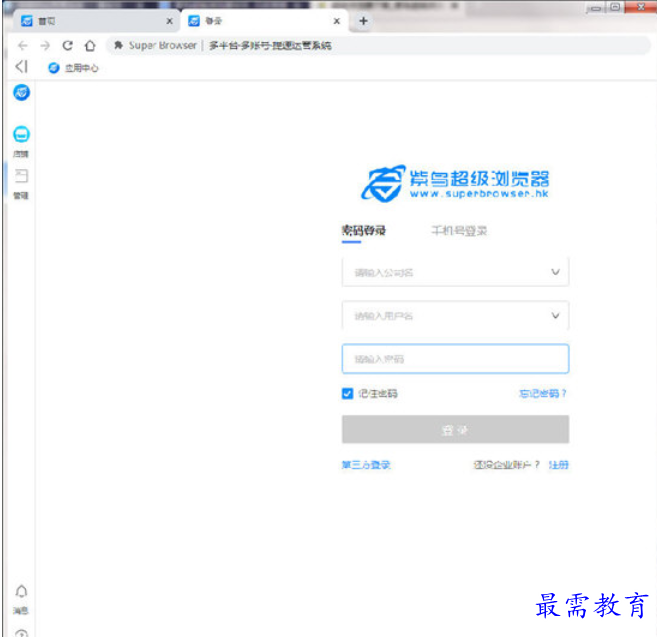Click the address bar with Super Browser text
657x637 pixels.
379,45
